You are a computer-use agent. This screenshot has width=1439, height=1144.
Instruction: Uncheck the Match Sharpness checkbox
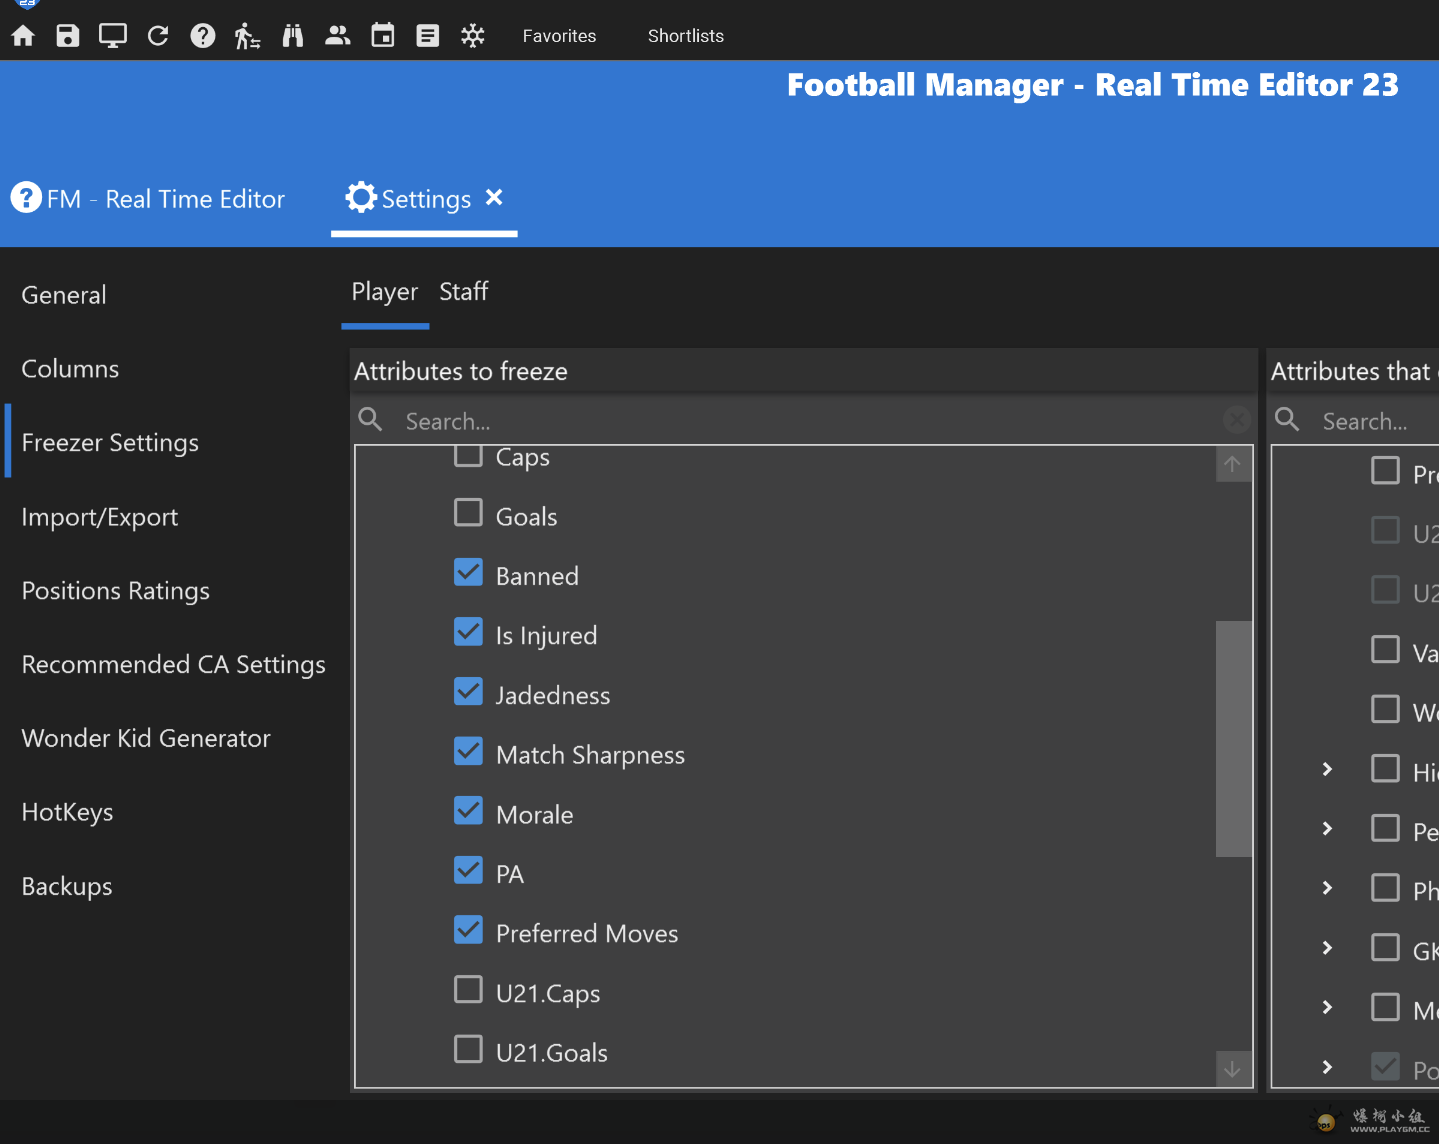tap(468, 751)
